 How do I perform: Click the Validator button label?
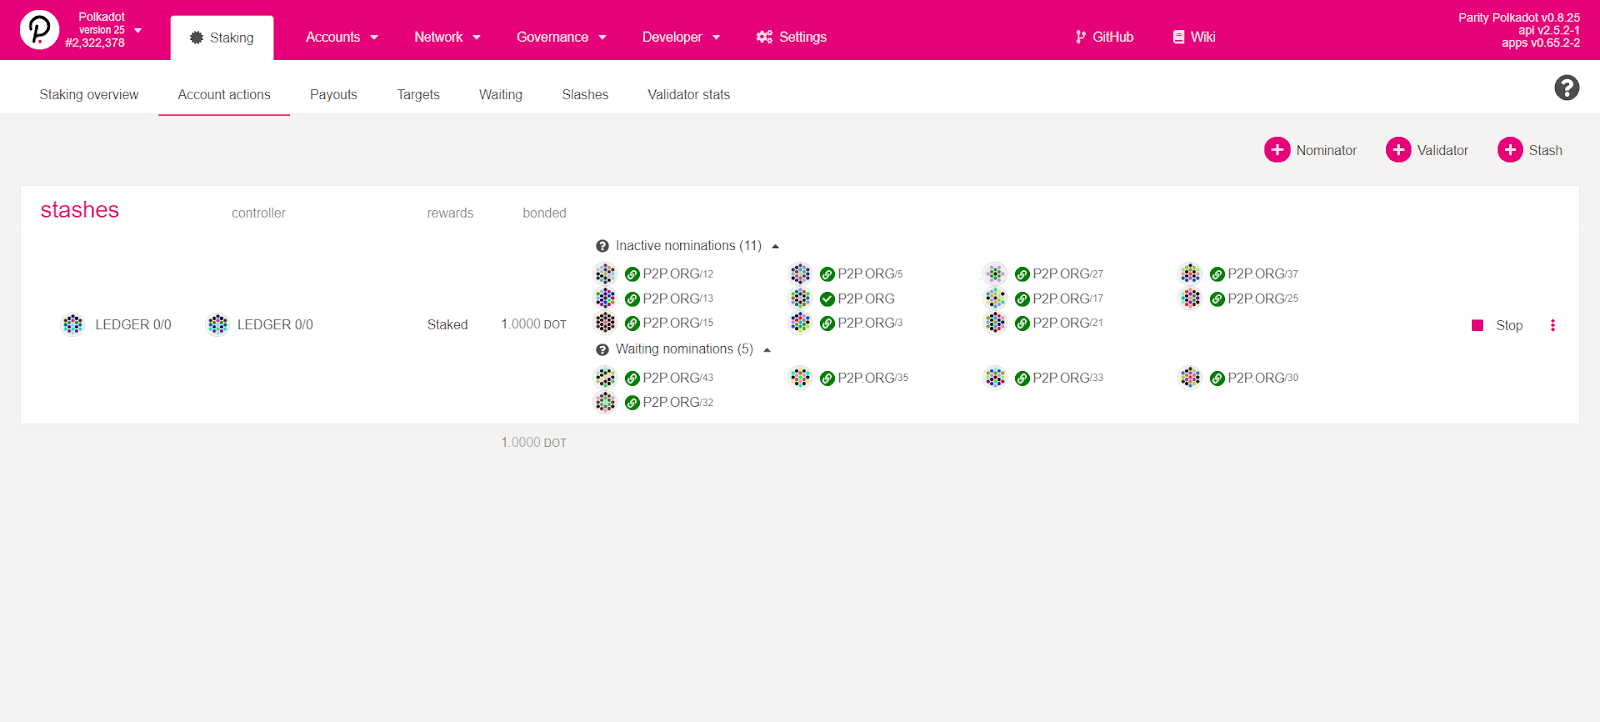point(1442,150)
